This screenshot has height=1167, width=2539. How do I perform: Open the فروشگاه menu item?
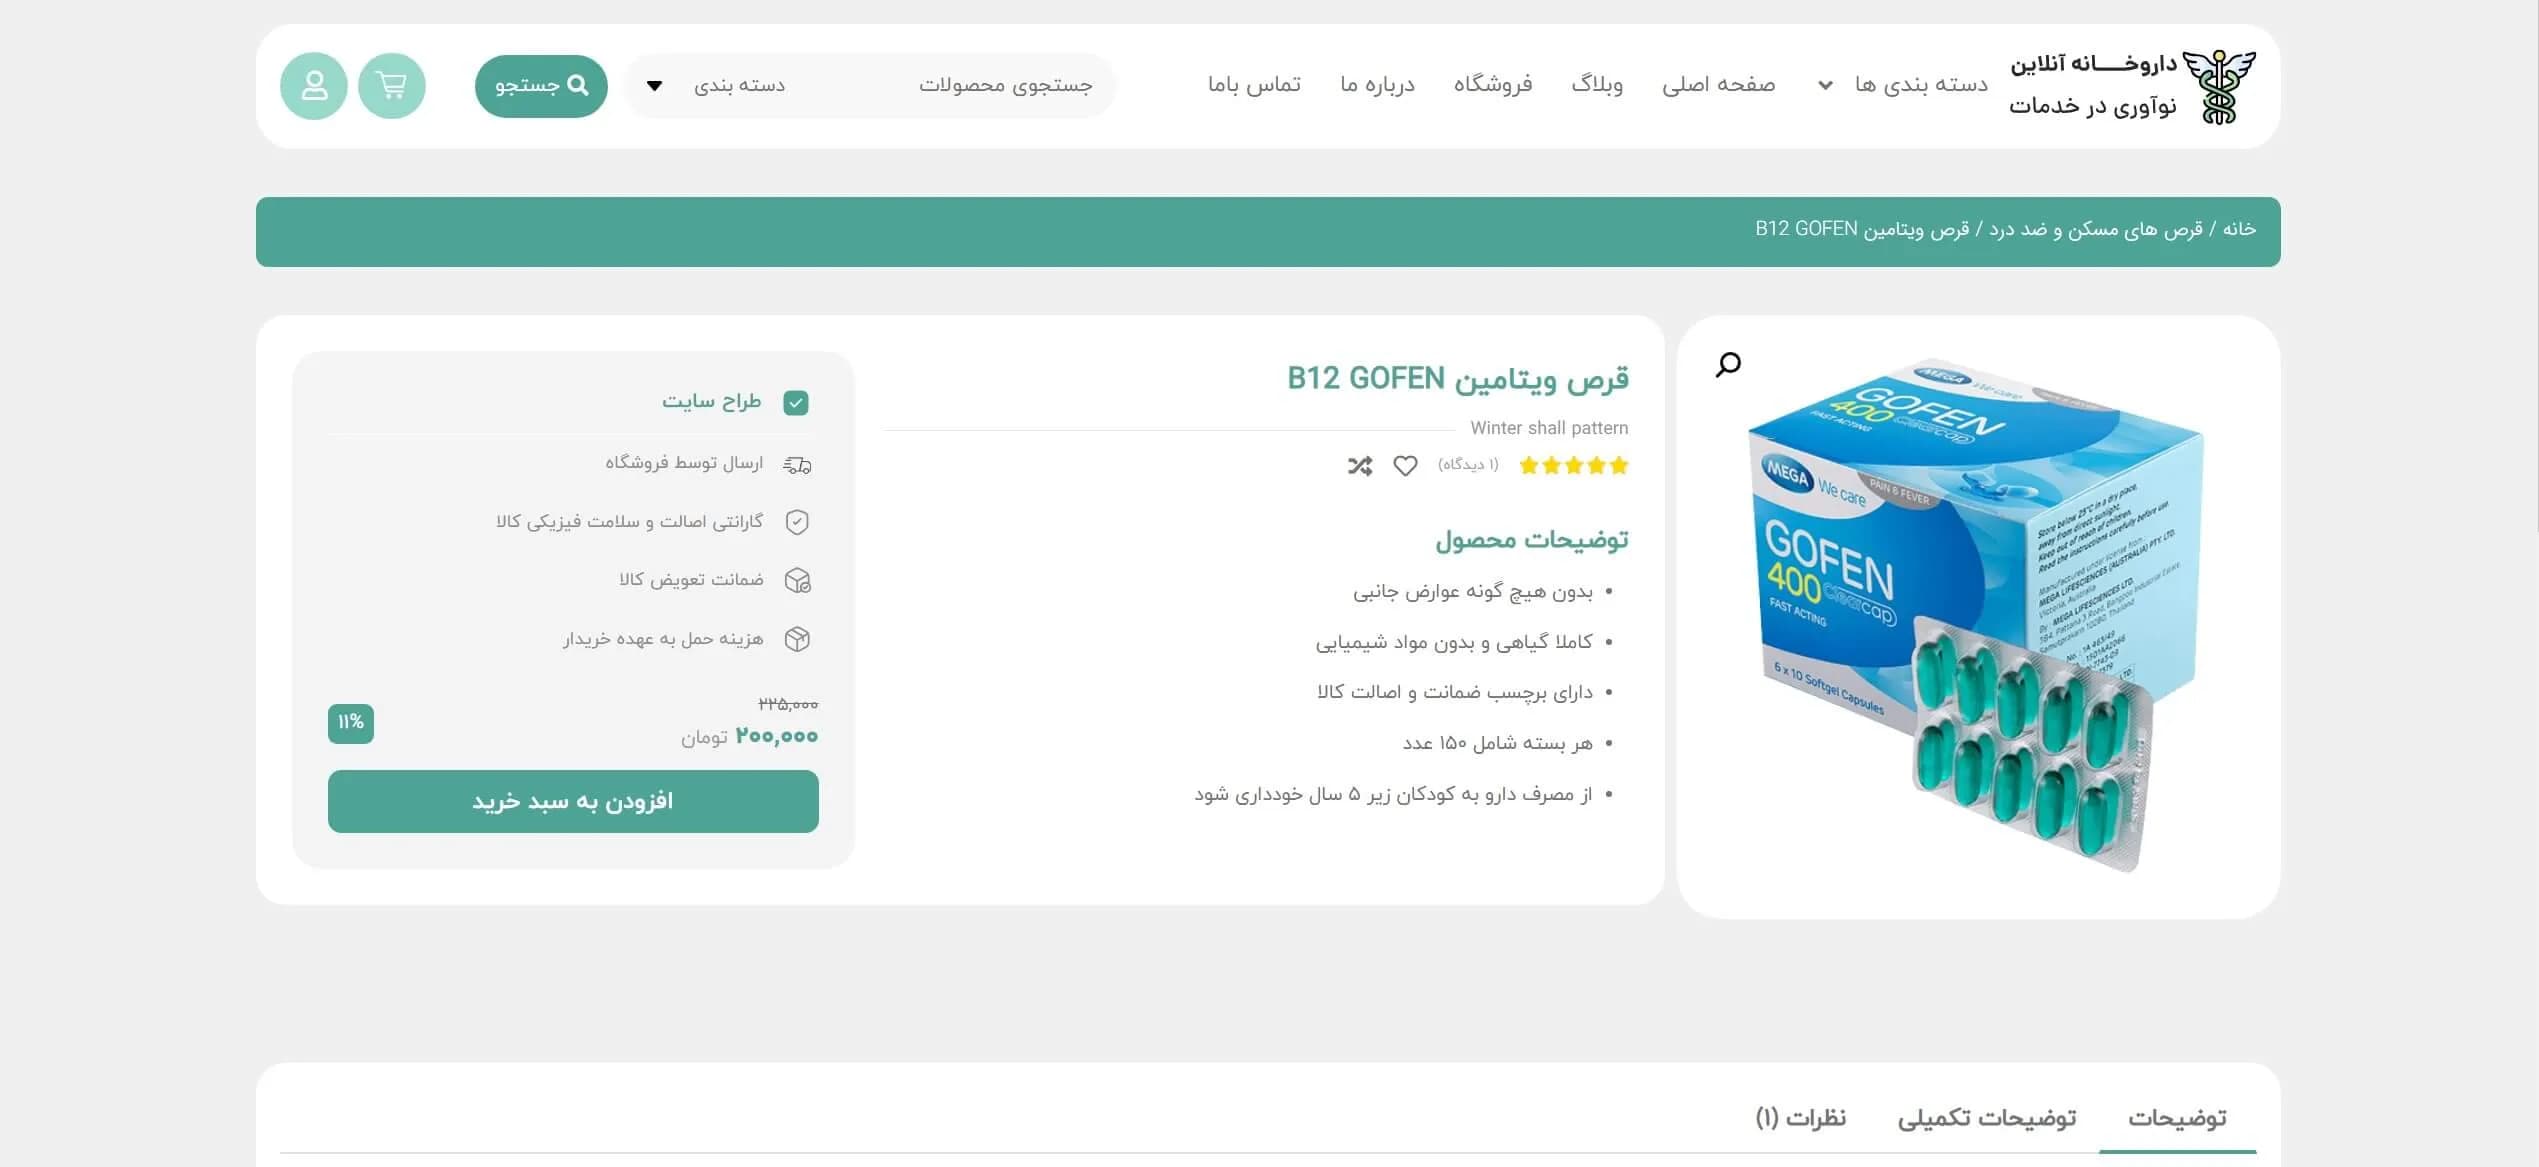[x=1492, y=85]
